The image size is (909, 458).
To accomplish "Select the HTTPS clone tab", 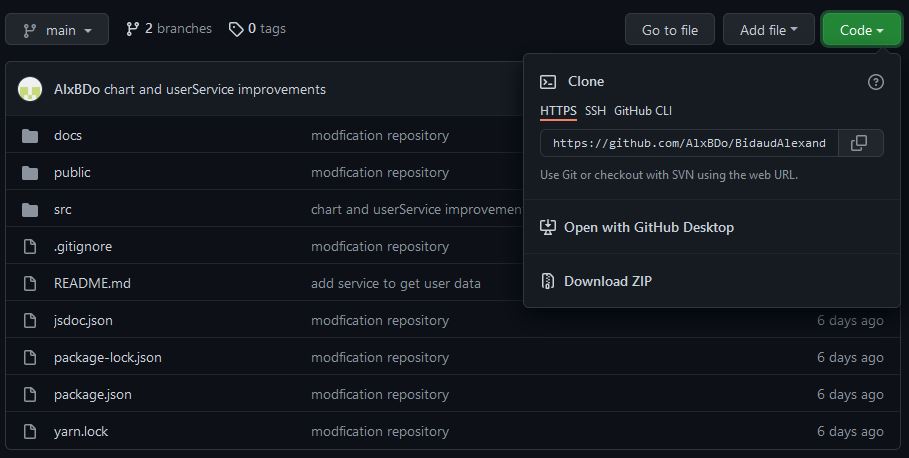I will [x=558, y=111].
